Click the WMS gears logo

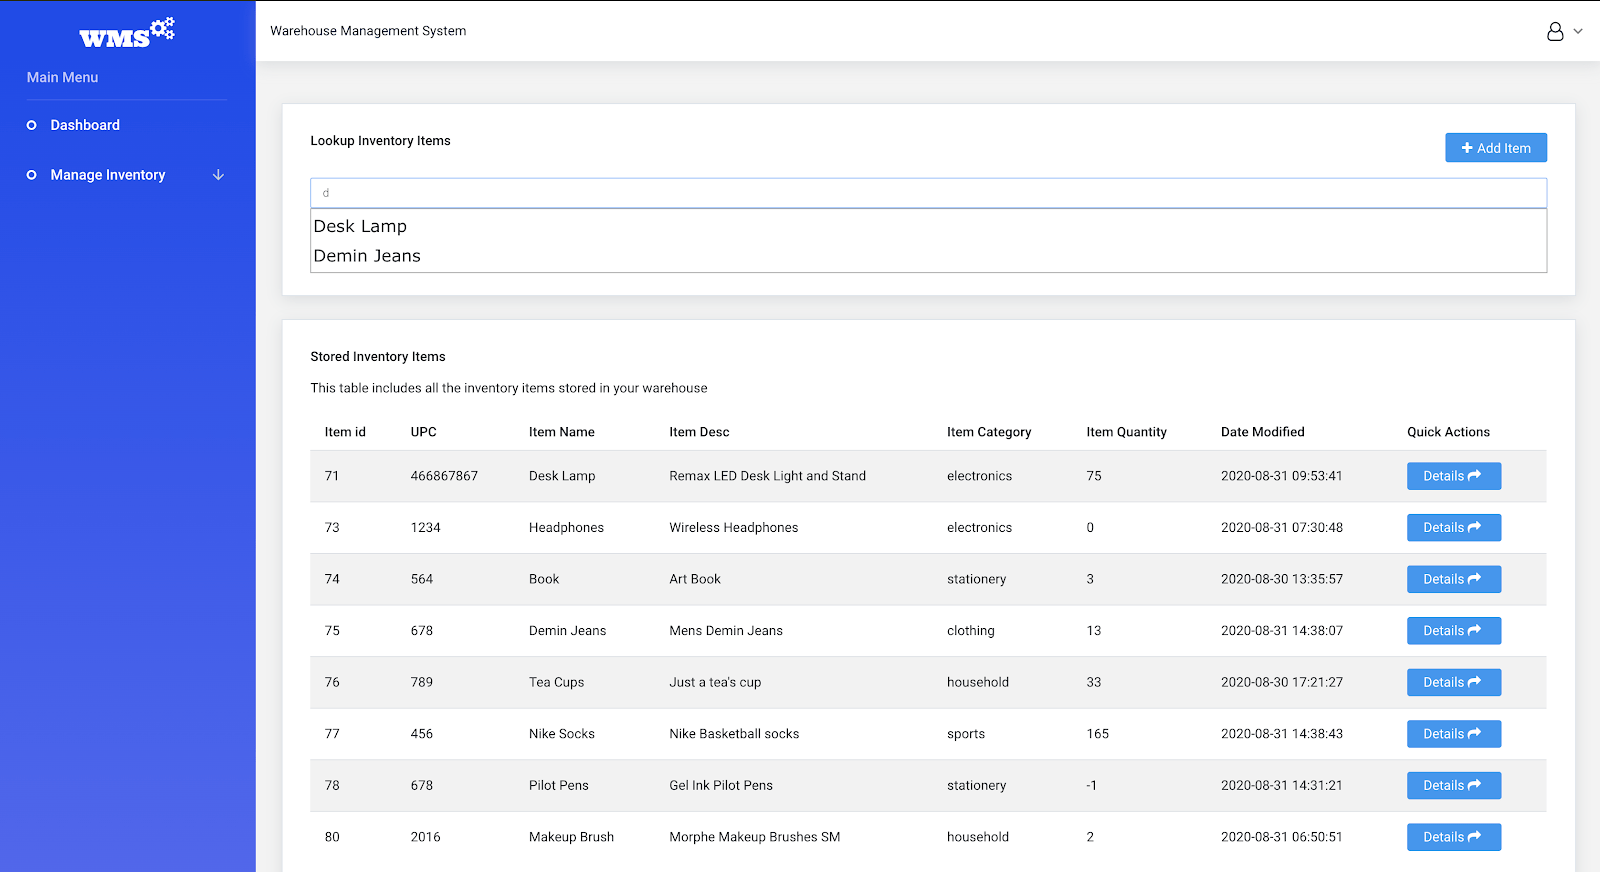click(127, 33)
